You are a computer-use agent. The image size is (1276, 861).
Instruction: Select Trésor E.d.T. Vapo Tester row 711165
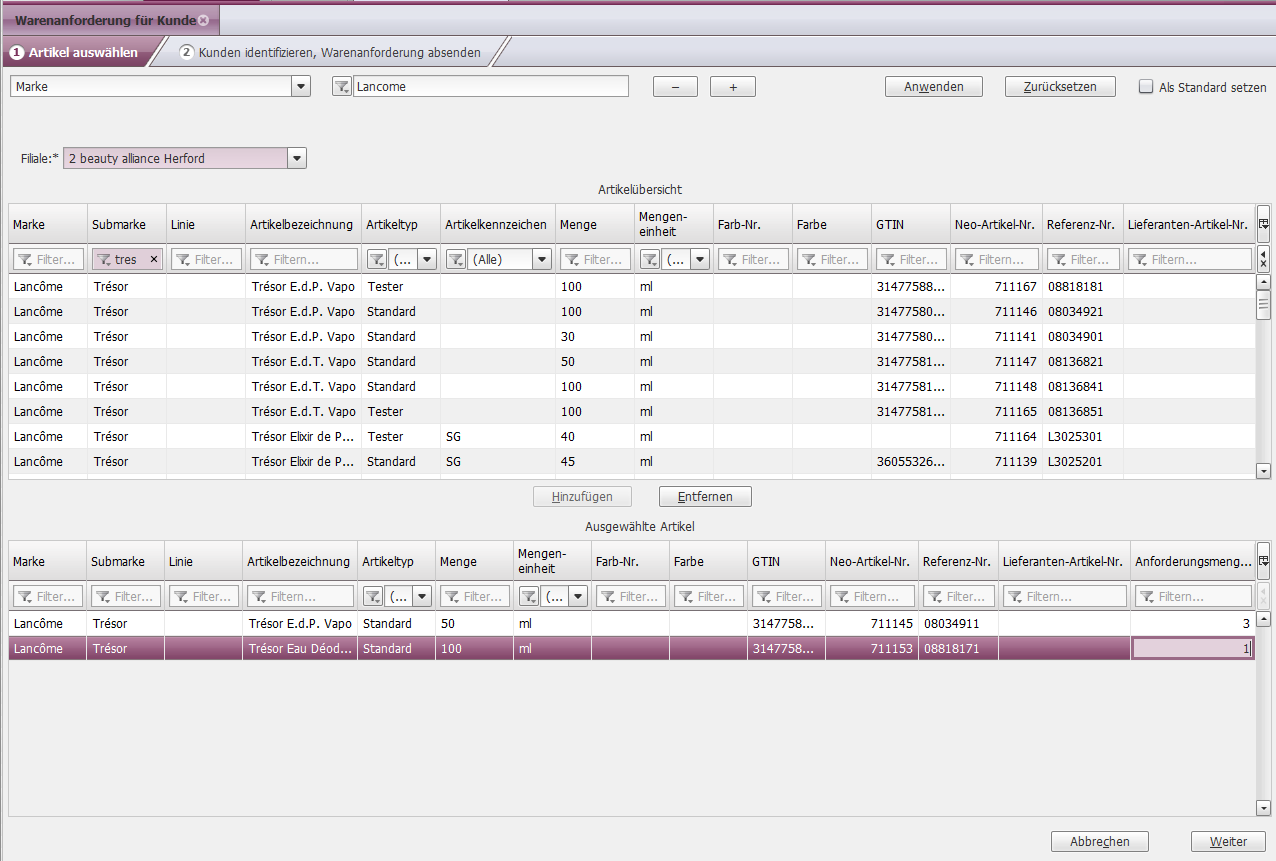632,412
